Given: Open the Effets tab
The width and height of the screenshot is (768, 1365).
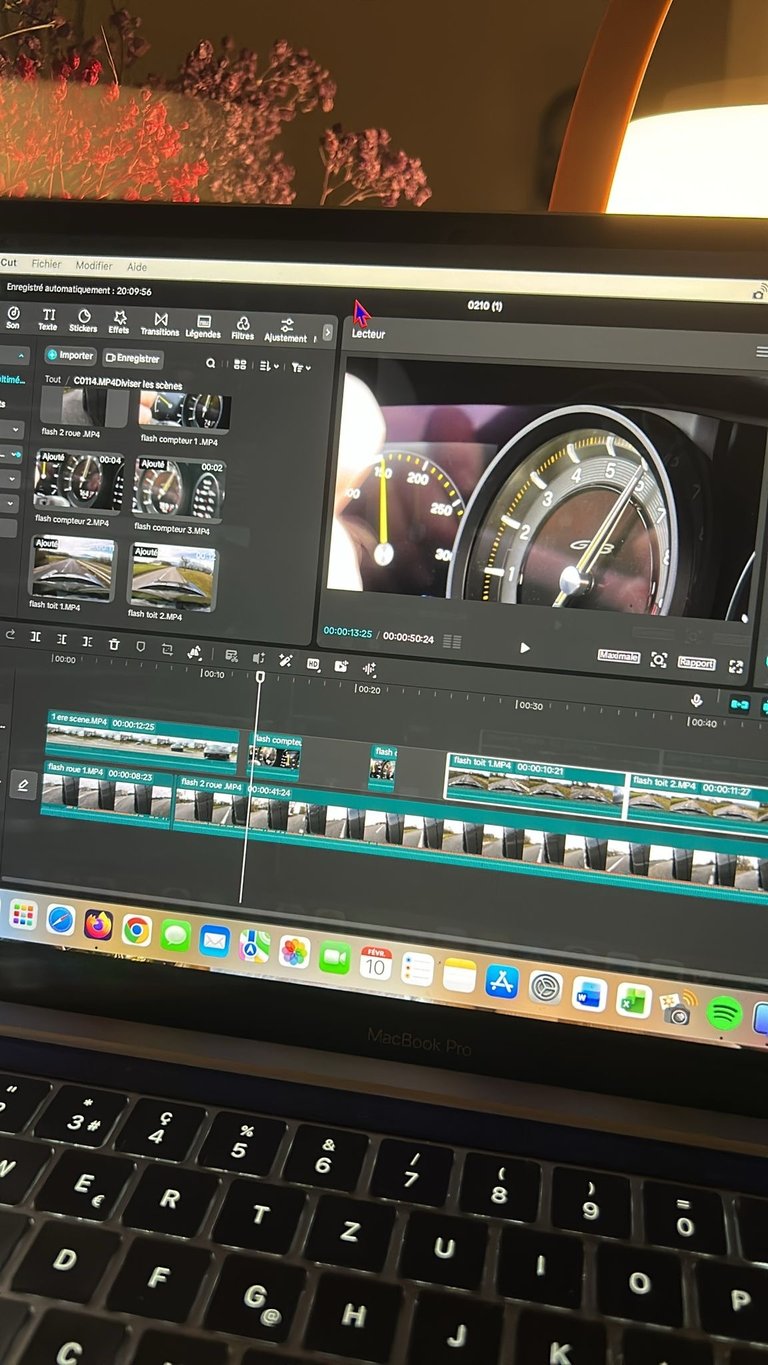Looking at the screenshot, I should 119,322.
